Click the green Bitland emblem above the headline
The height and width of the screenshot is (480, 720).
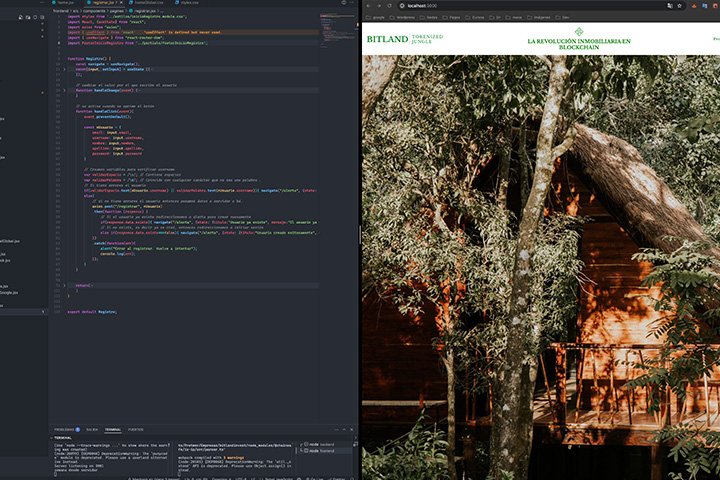tap(579, 32)
